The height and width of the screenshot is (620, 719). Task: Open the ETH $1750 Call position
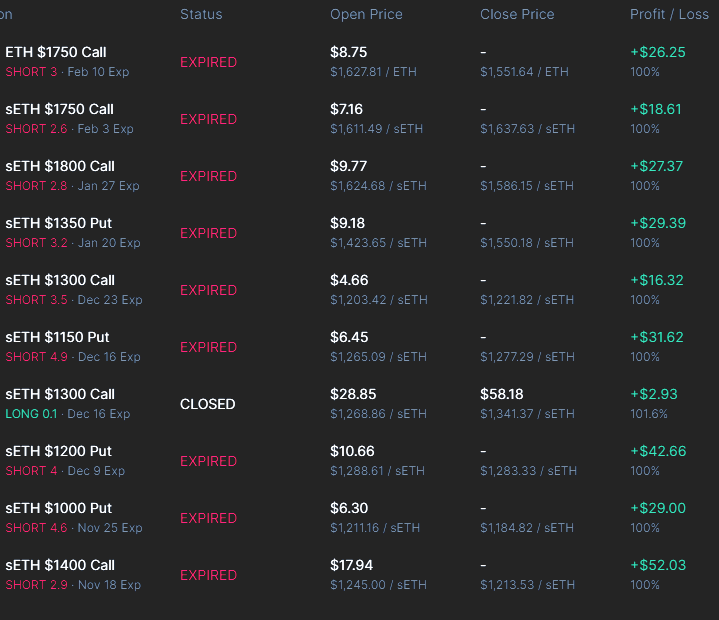coord(56,52)
